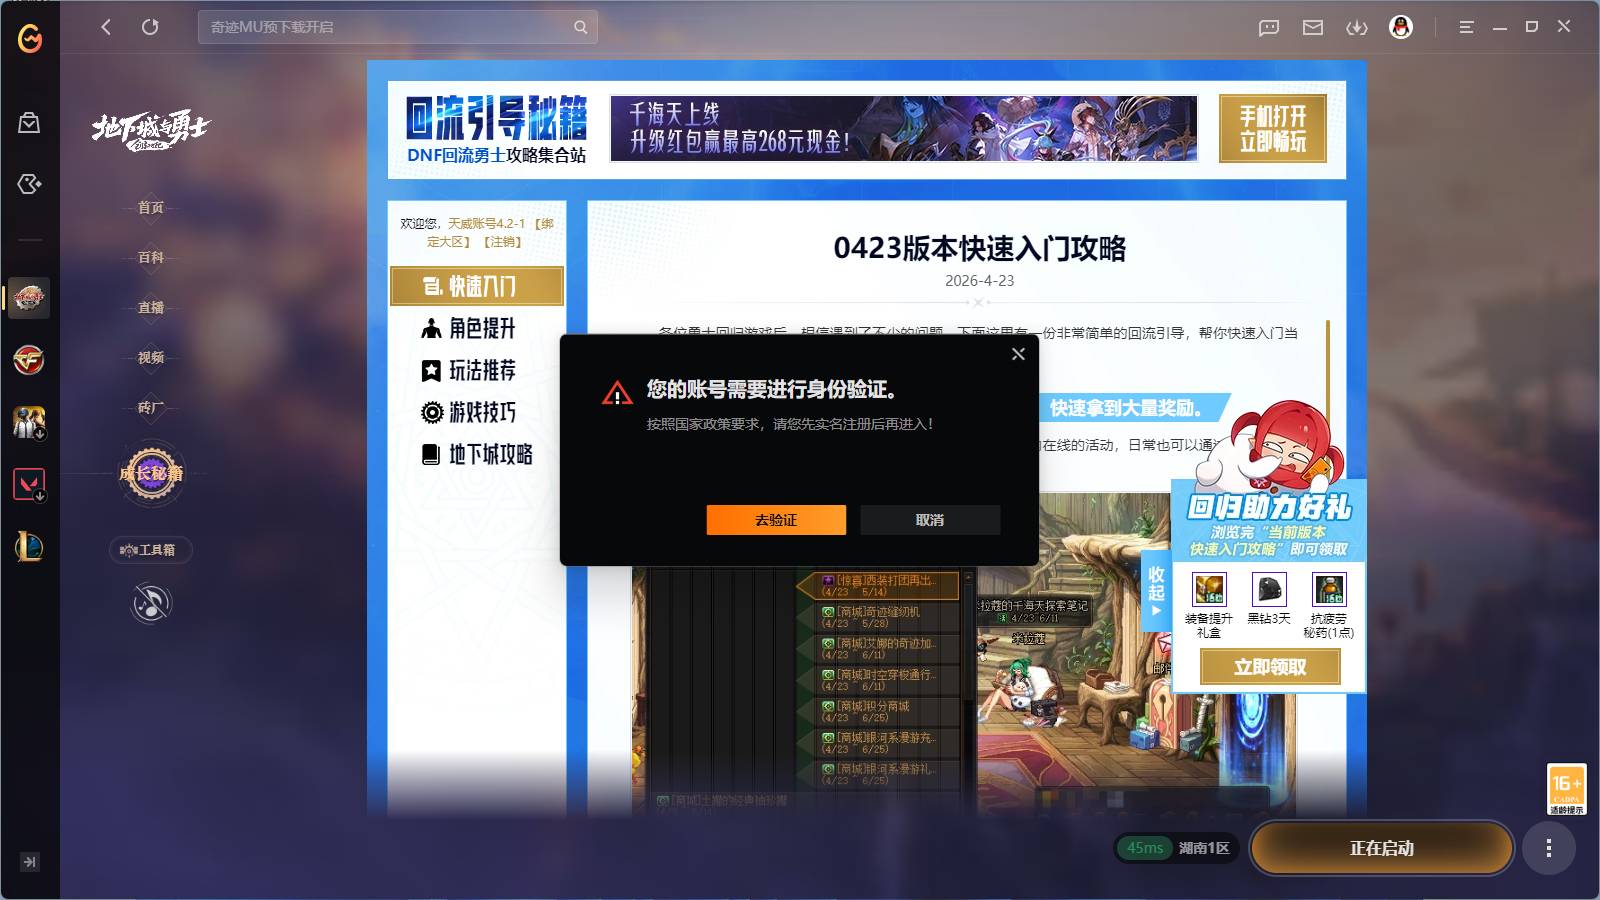
Task: Open the 砖厂 nav item
Action: [x=151, y=407]
